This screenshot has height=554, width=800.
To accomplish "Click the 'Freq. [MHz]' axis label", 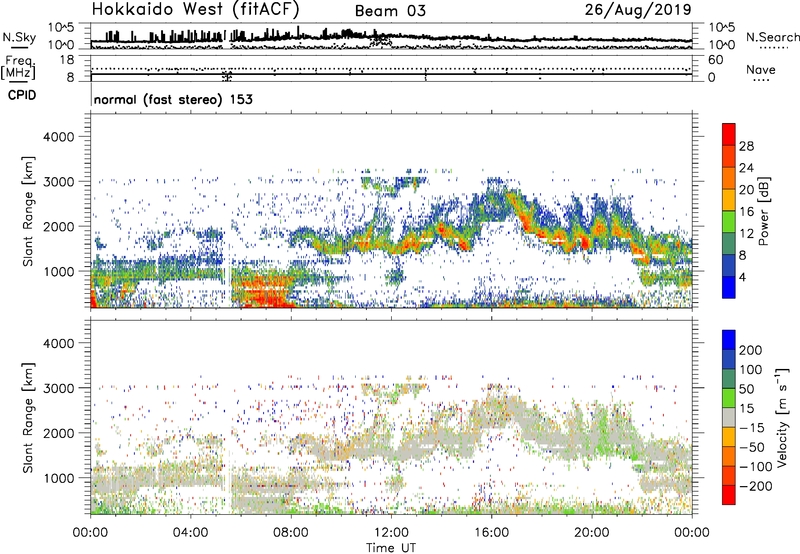I will [x=19, y=67].
